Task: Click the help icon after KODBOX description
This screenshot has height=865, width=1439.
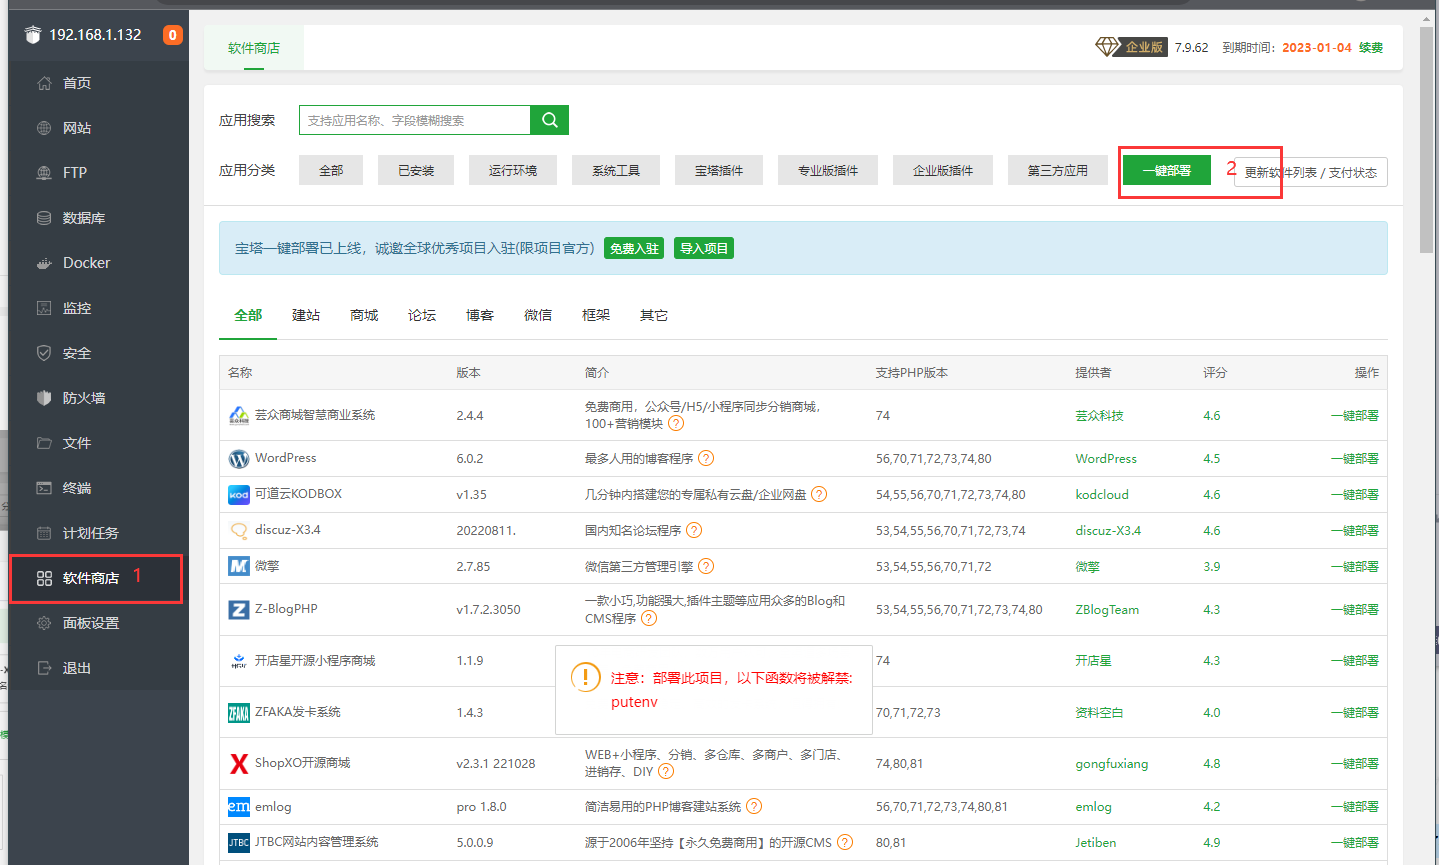Action: 819,494
